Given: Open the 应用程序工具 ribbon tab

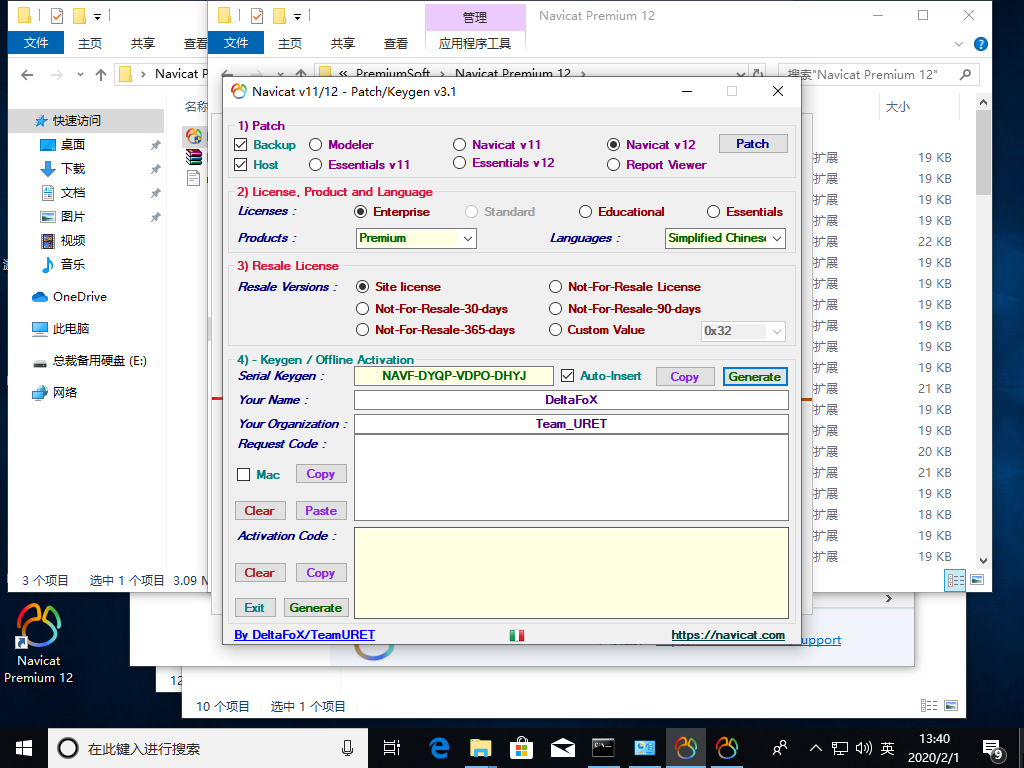Looking at the screenshot, I should (x=475, y=43).
